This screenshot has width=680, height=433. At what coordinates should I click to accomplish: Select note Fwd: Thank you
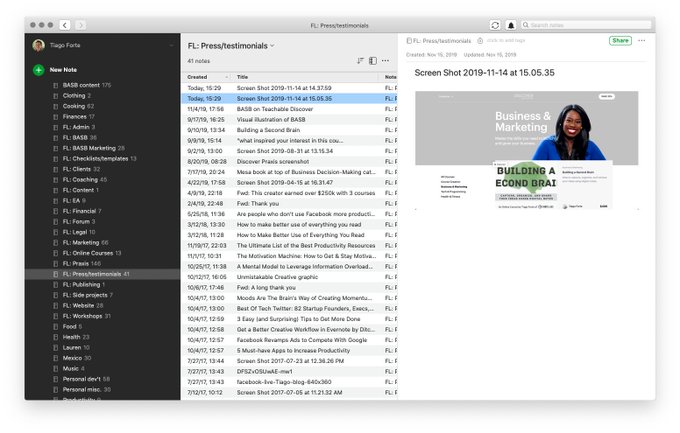point(289,203)
